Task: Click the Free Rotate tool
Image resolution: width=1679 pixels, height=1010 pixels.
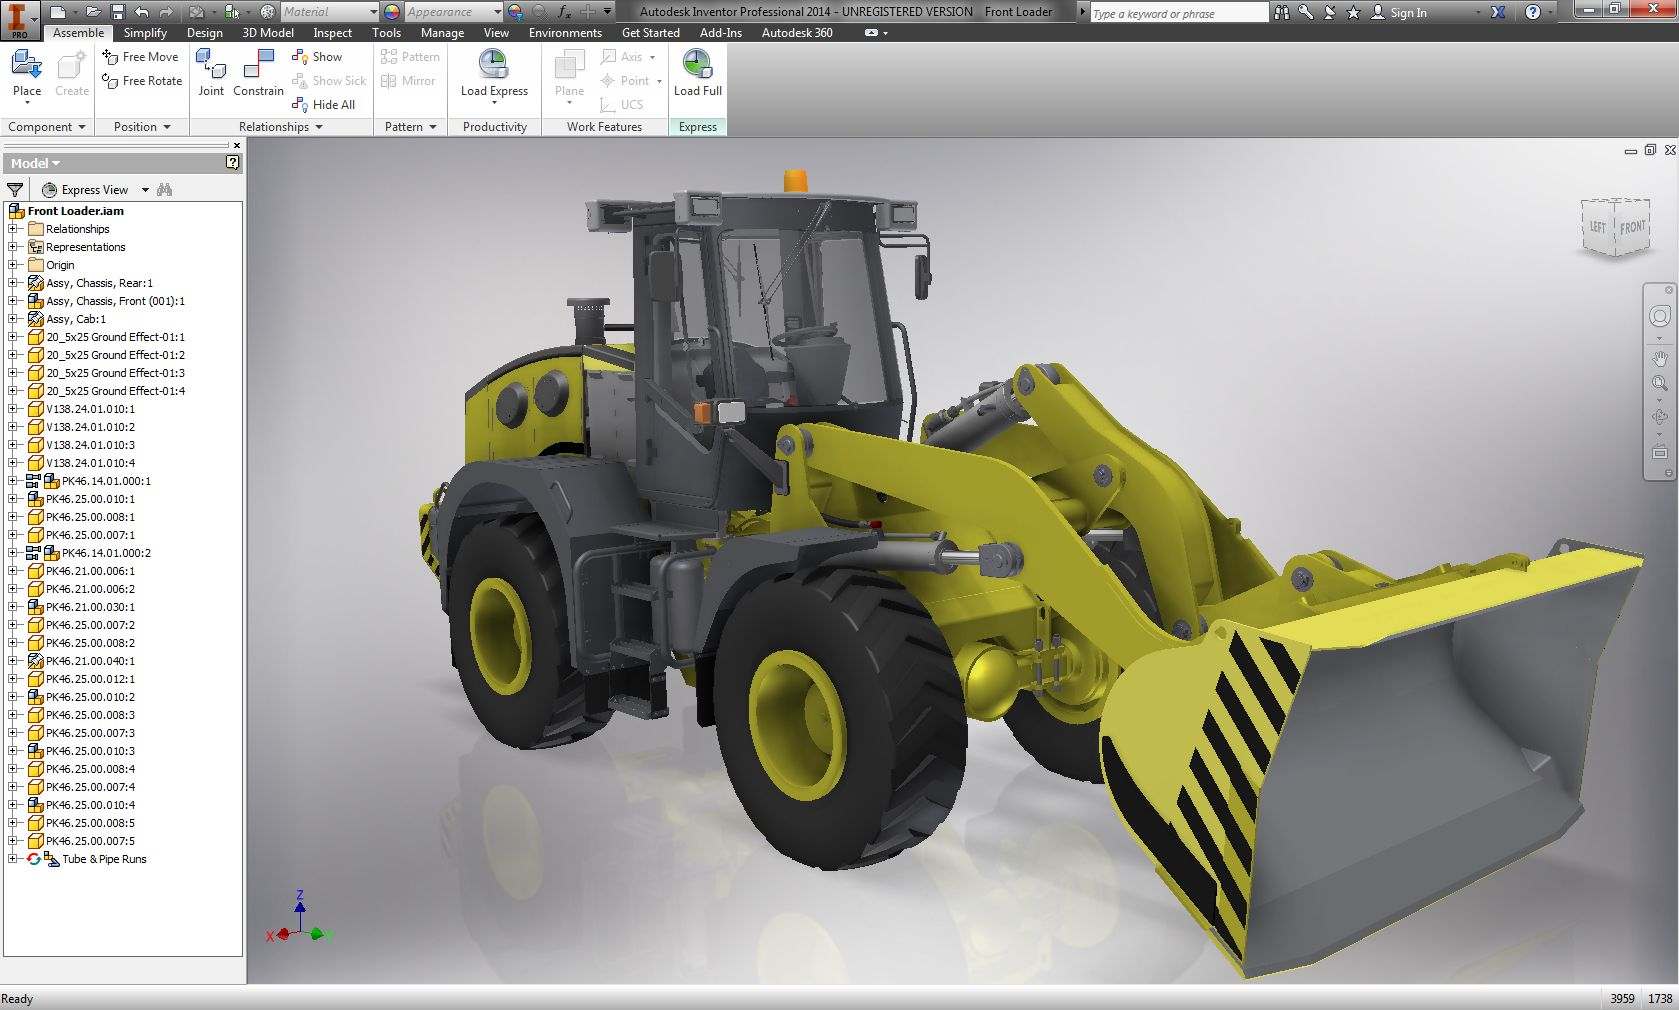Action: click(x=142, y=81)
